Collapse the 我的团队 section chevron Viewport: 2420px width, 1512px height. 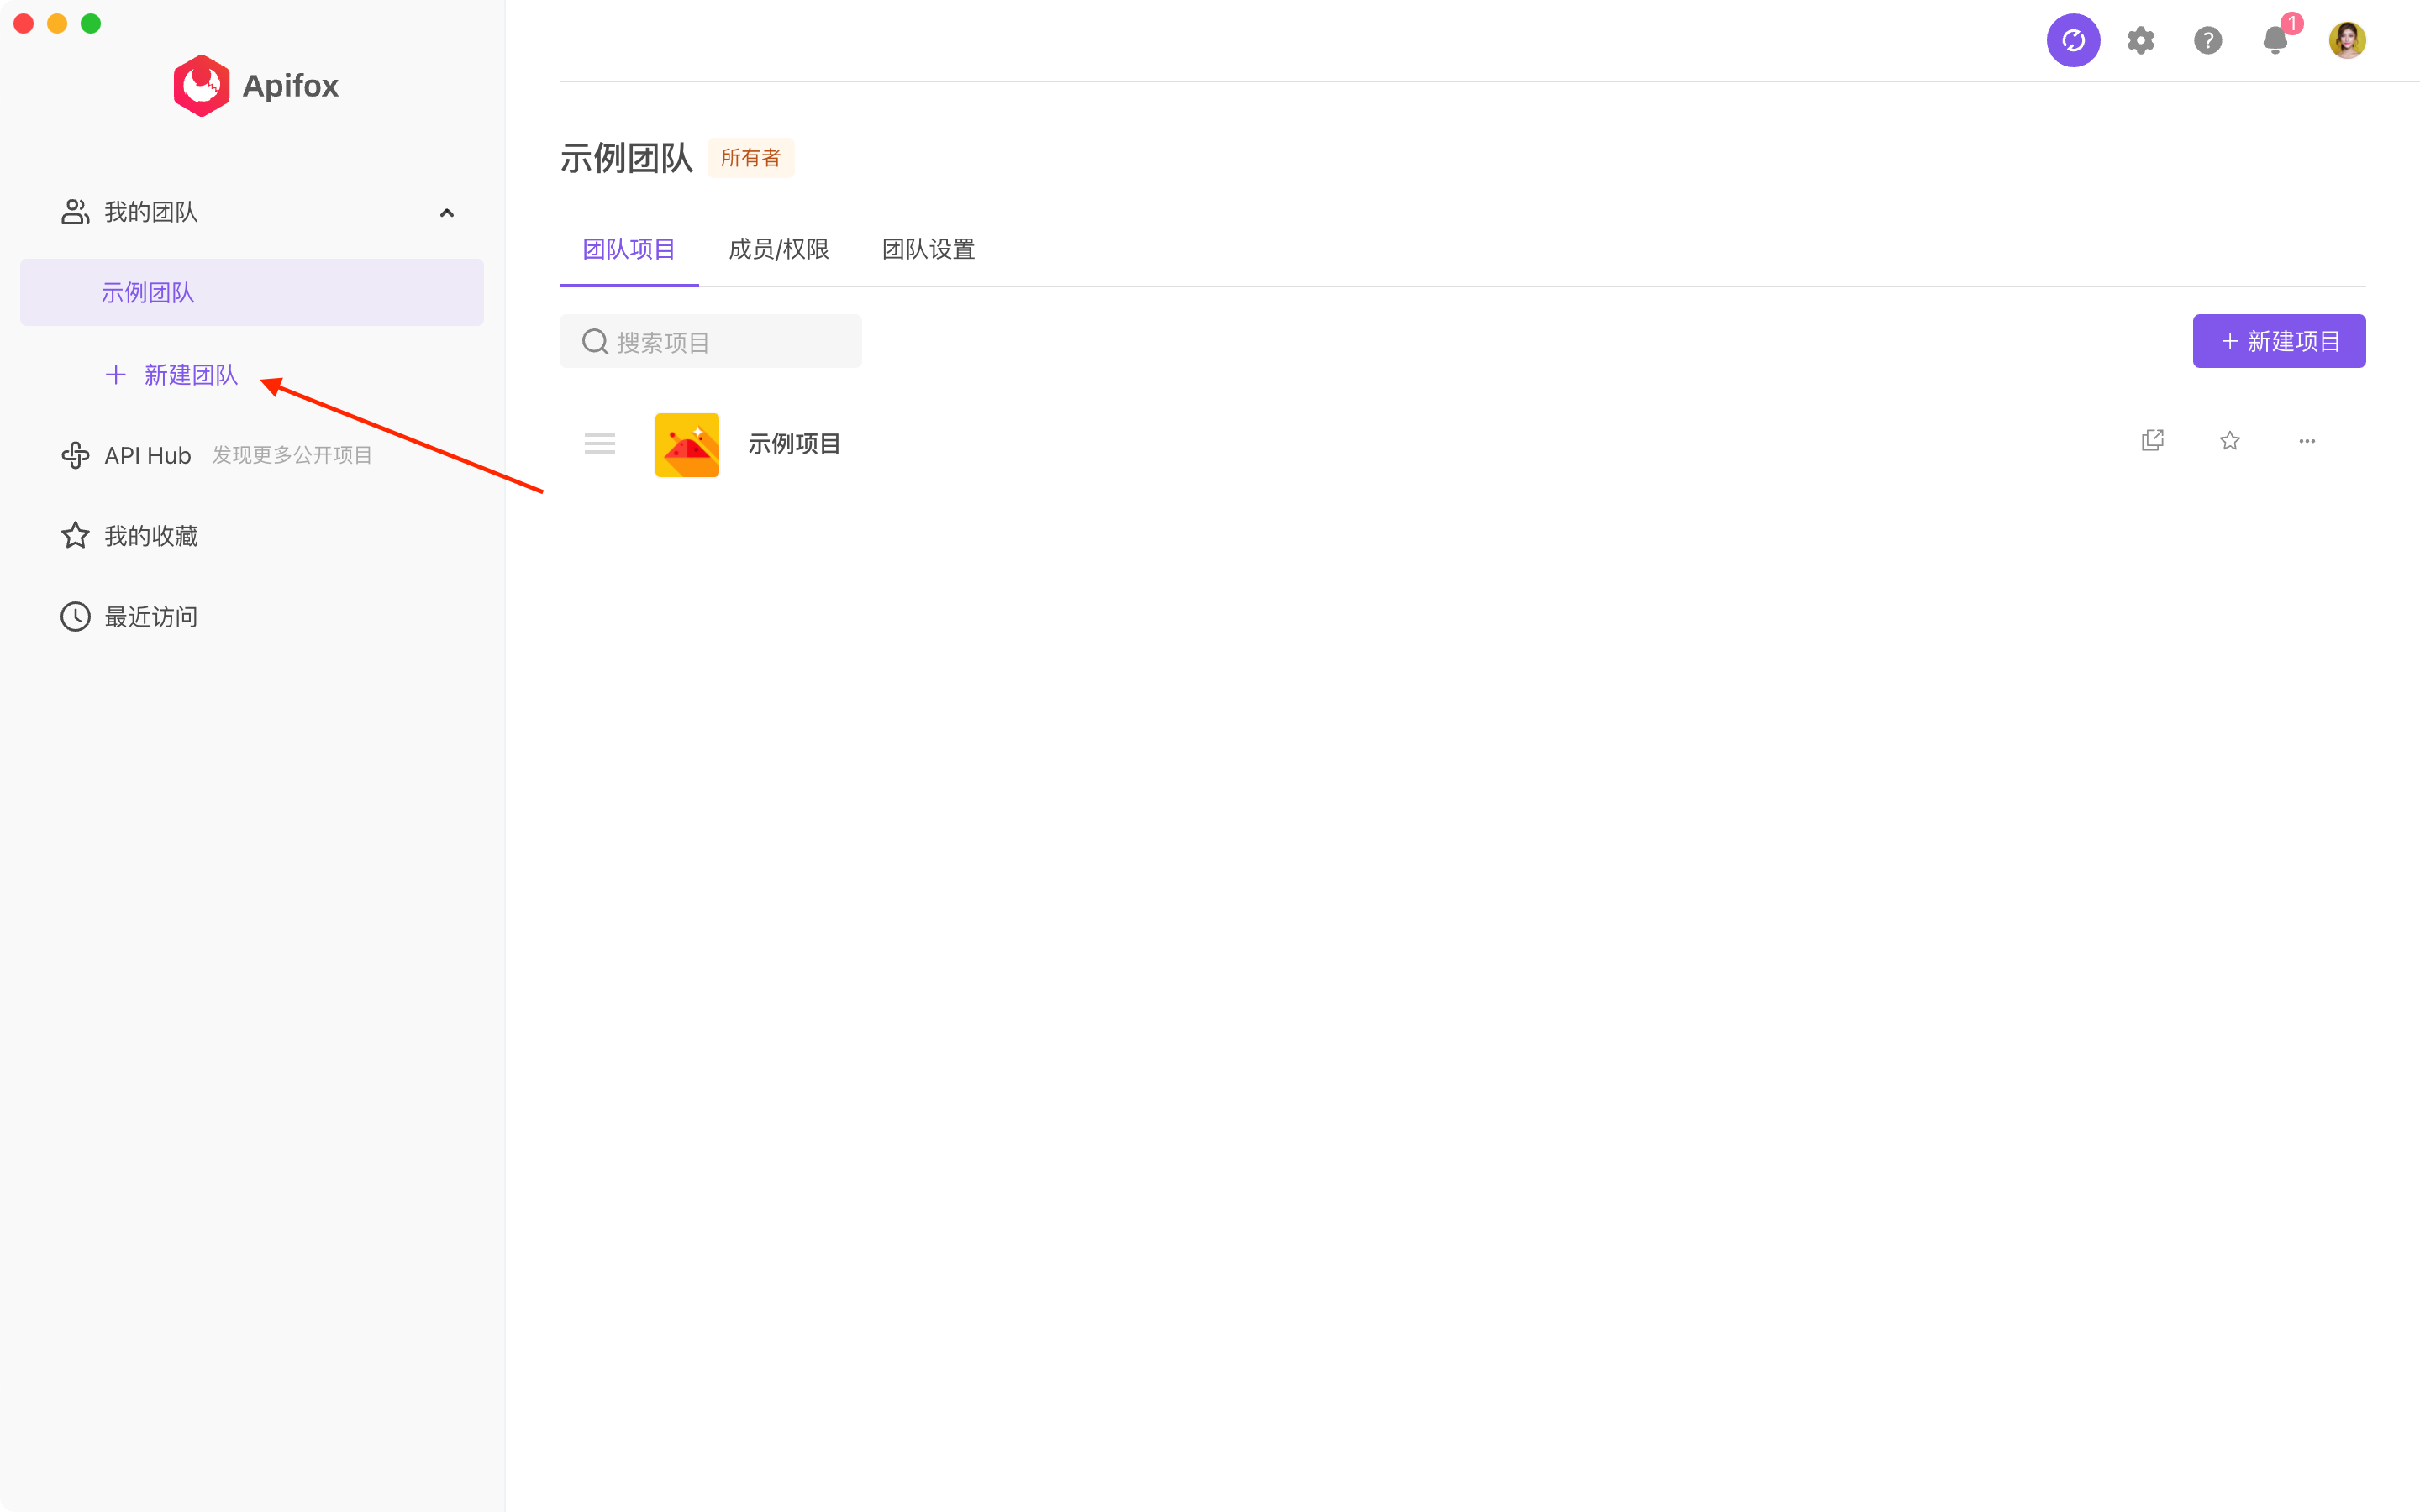(x=447, y=212)
